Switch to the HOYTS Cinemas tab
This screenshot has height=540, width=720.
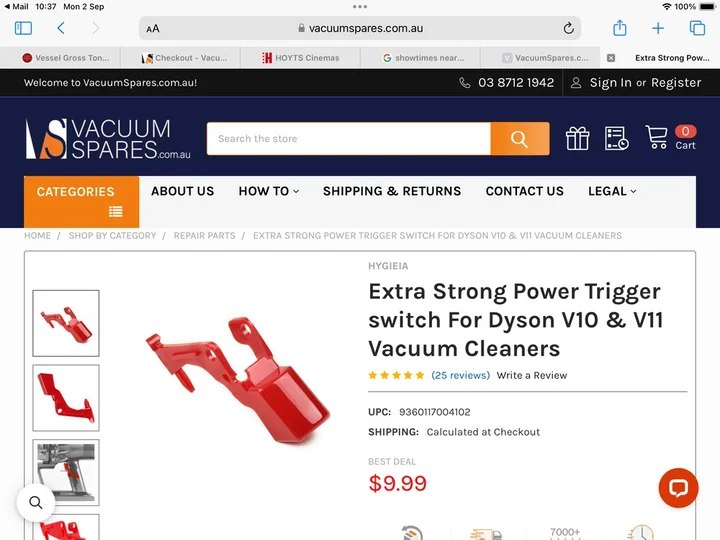[301, 58]
